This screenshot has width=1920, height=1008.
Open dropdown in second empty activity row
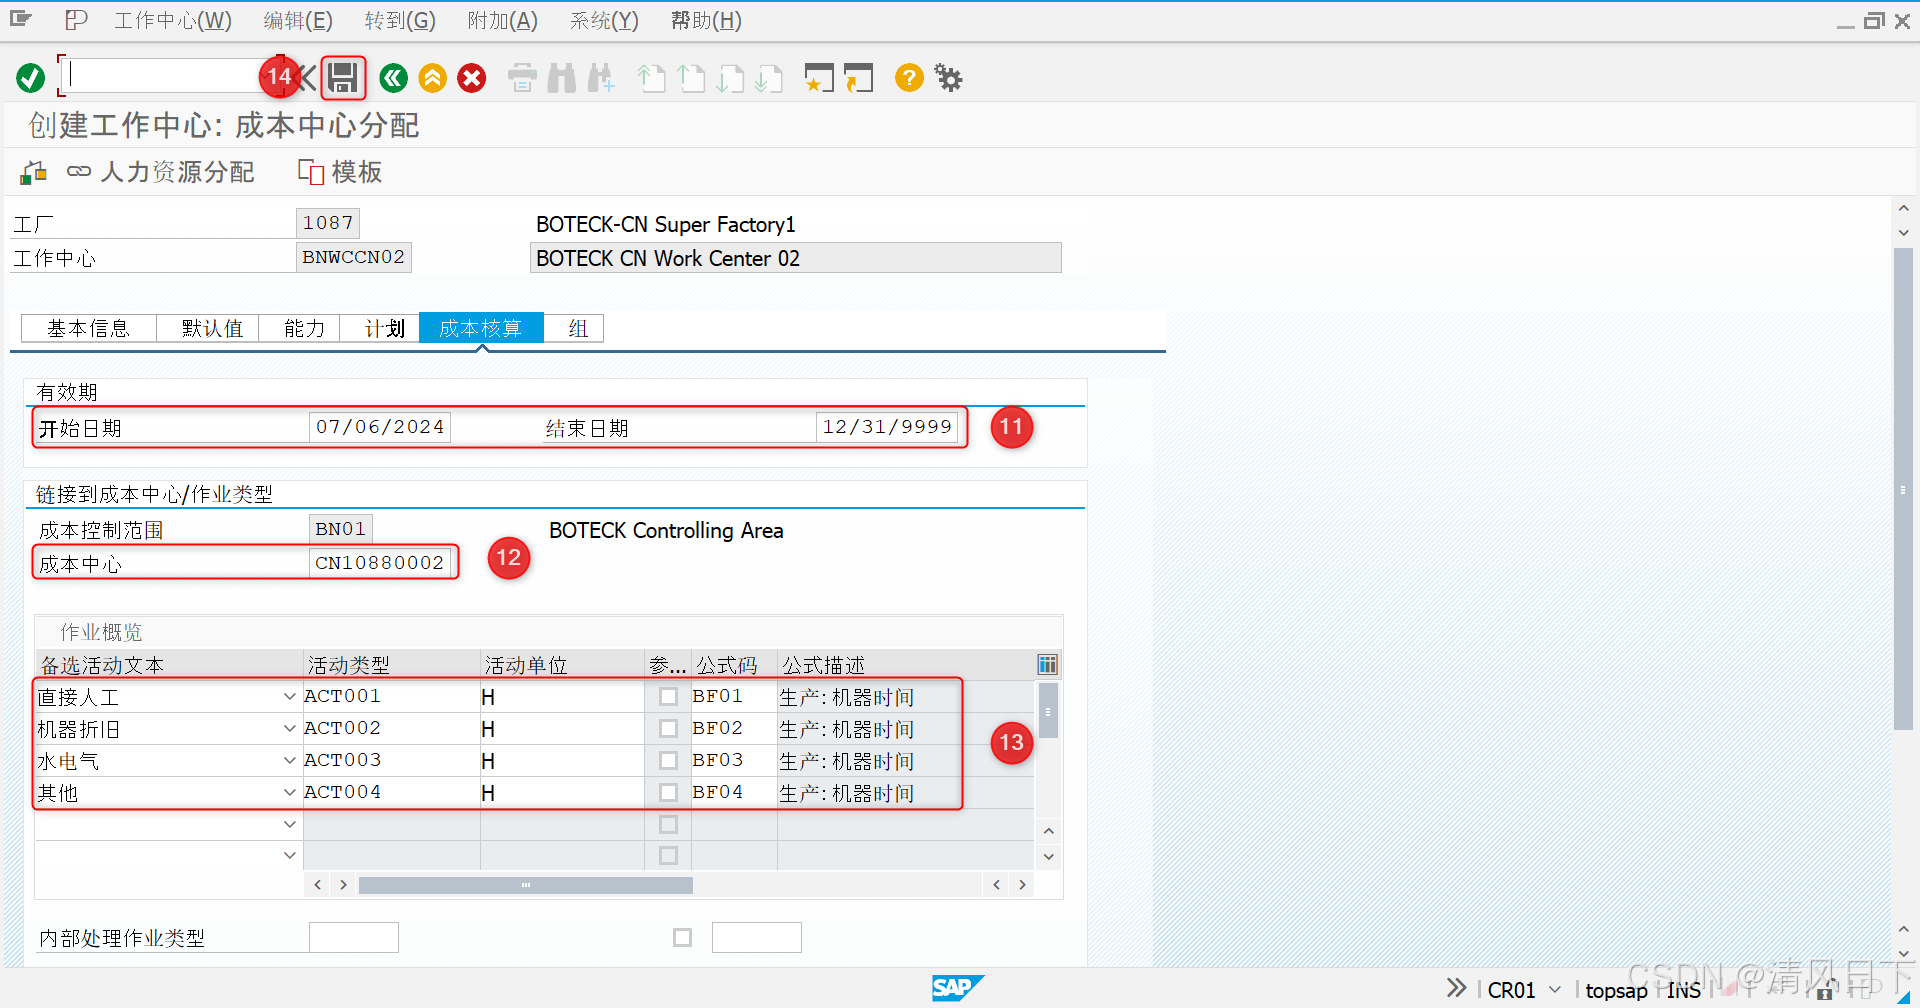289,856
